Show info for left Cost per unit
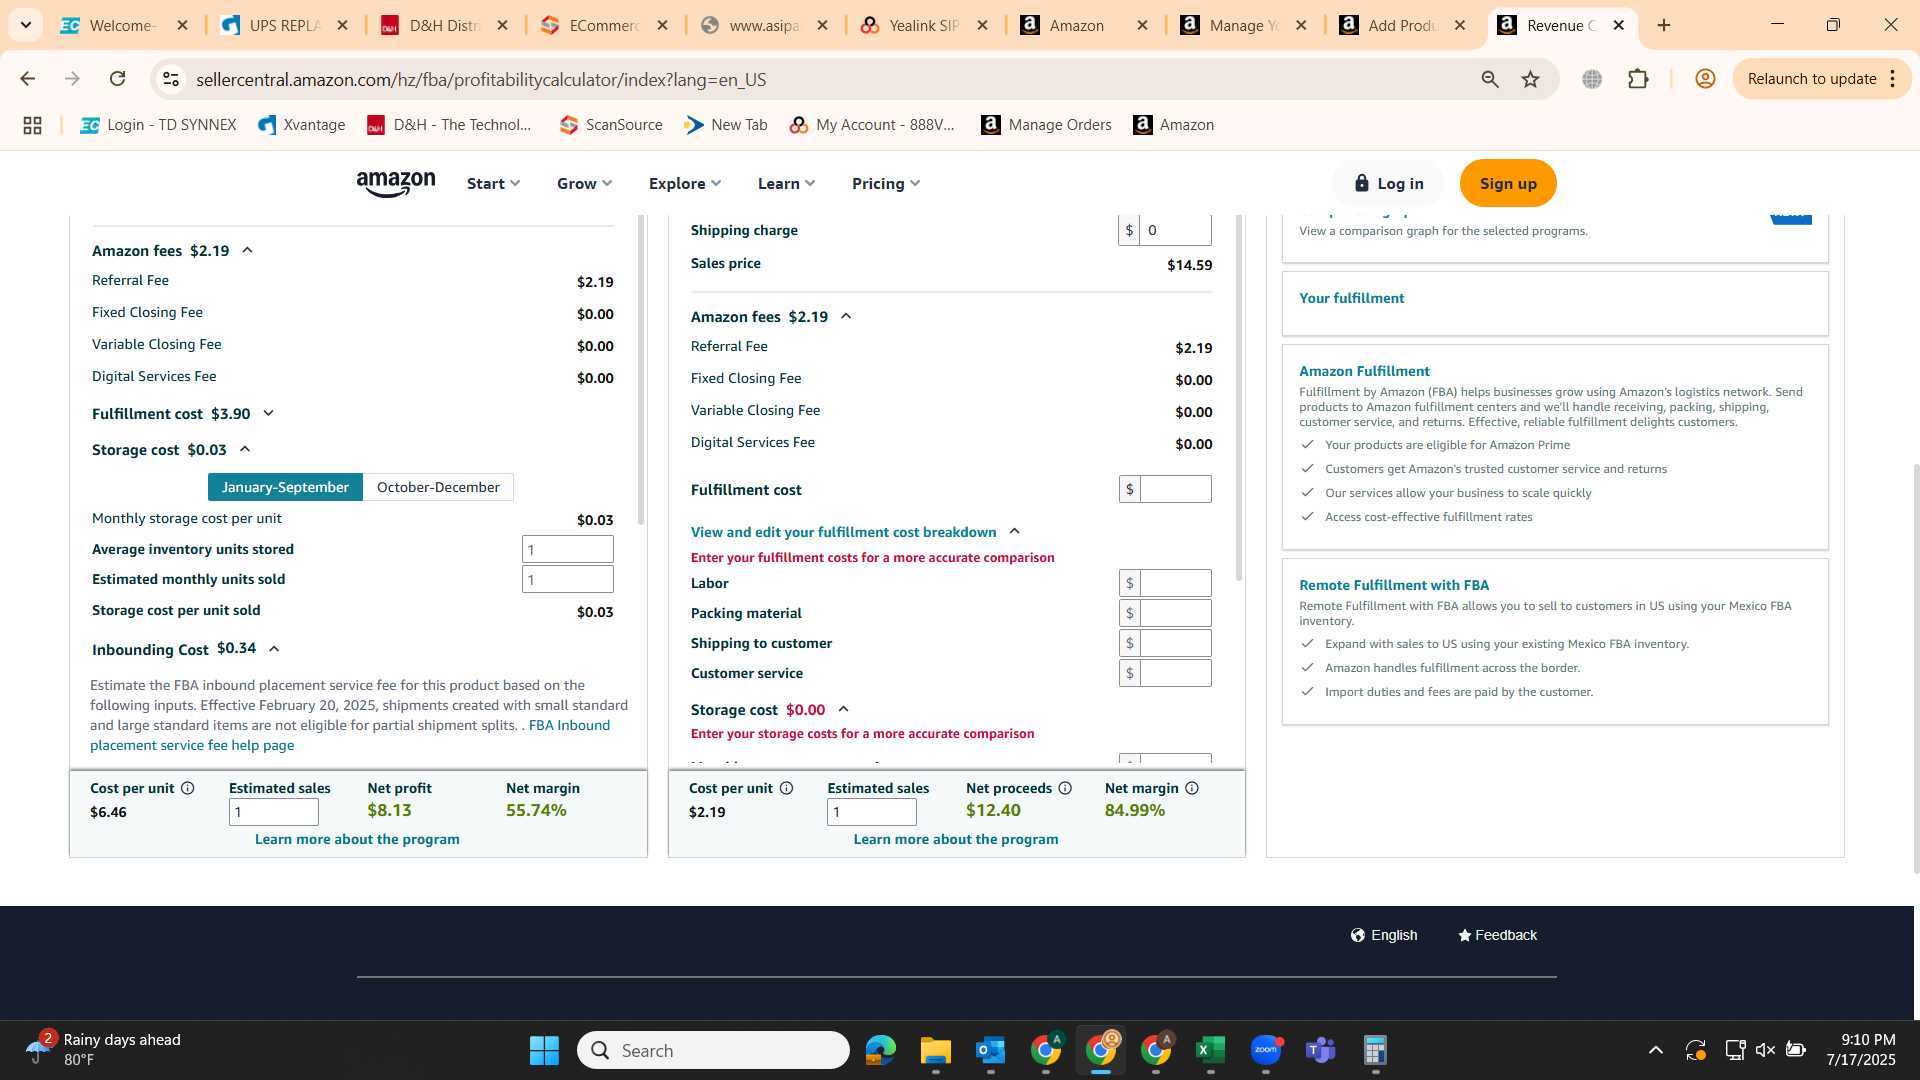This screenshot has height=1080, width=1920. coord(187,788)
